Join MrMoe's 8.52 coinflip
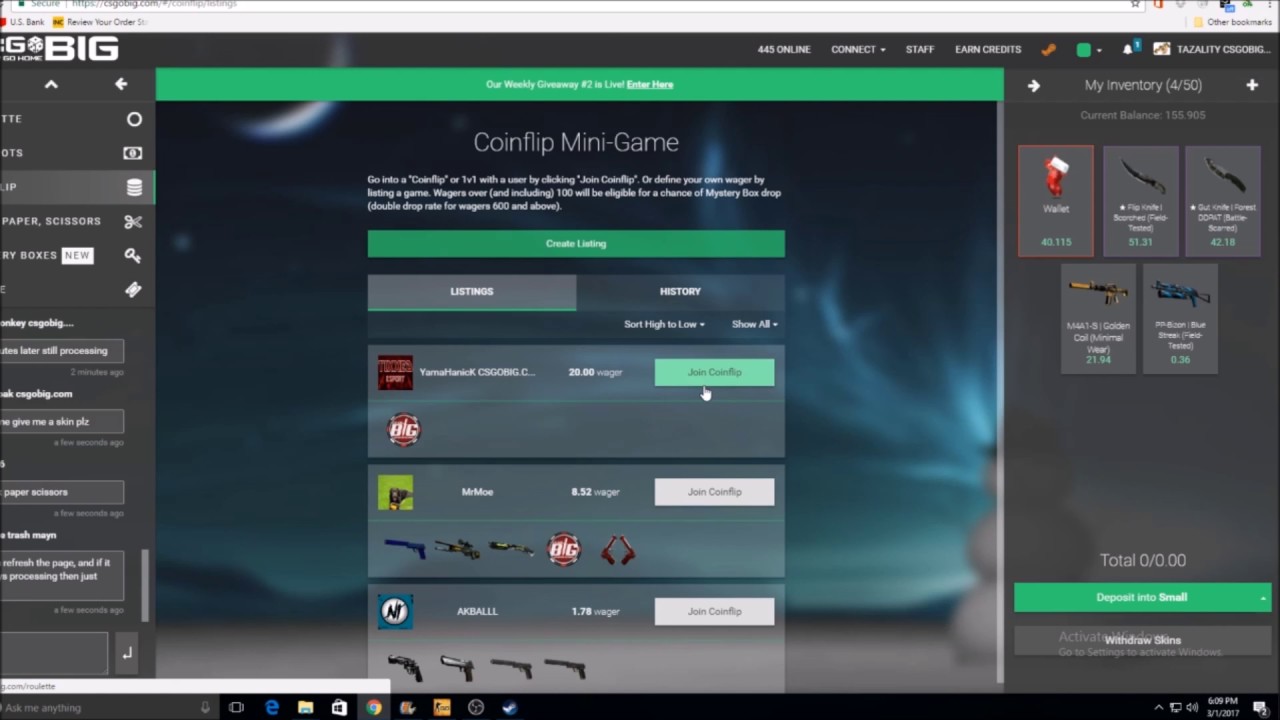This screenshot has width=1280, height=720. coord(714,492)
